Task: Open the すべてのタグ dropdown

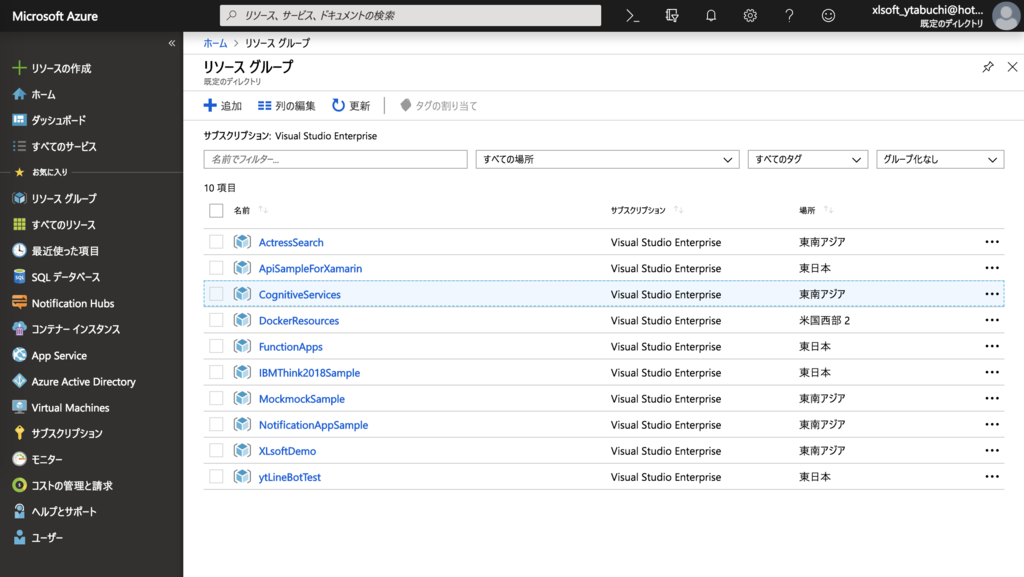Action: coord(807,159)
